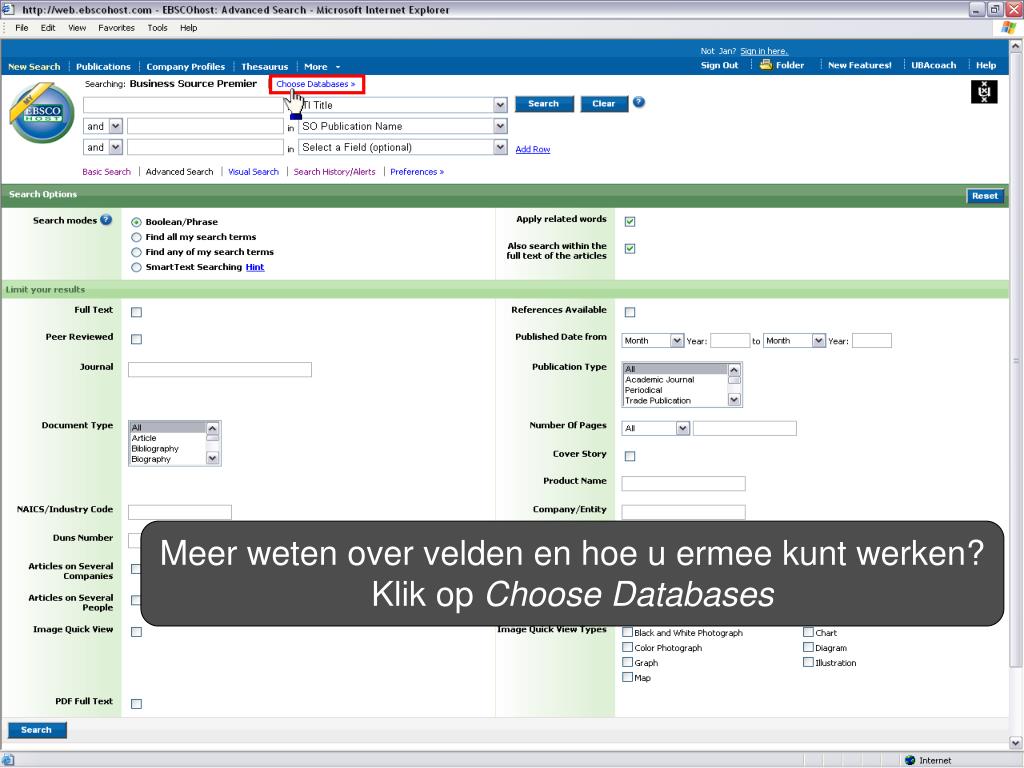Click the Journal input field
Viewport: 1024px width, 768px height.
click(x=220, y=370)
